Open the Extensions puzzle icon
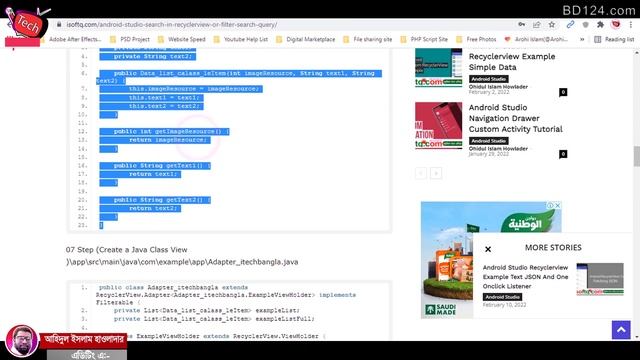 pos(600,24)
